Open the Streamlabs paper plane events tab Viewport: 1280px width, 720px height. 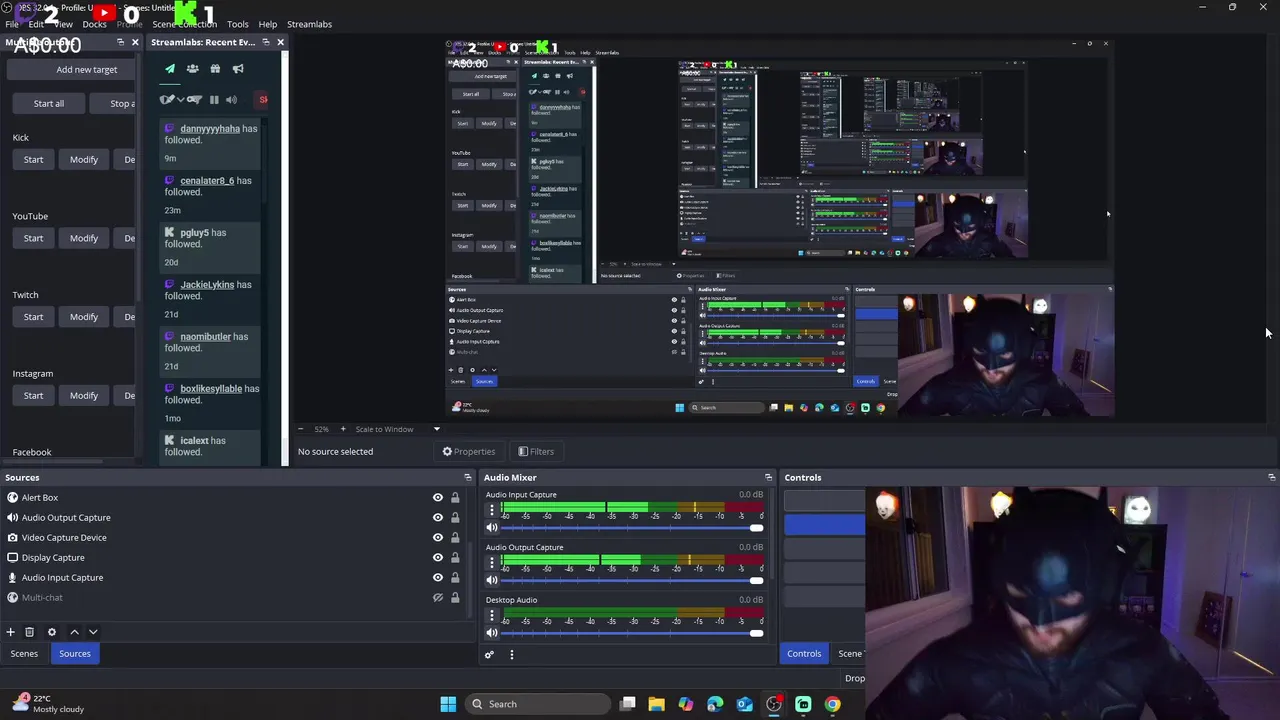tap(170, 69)
